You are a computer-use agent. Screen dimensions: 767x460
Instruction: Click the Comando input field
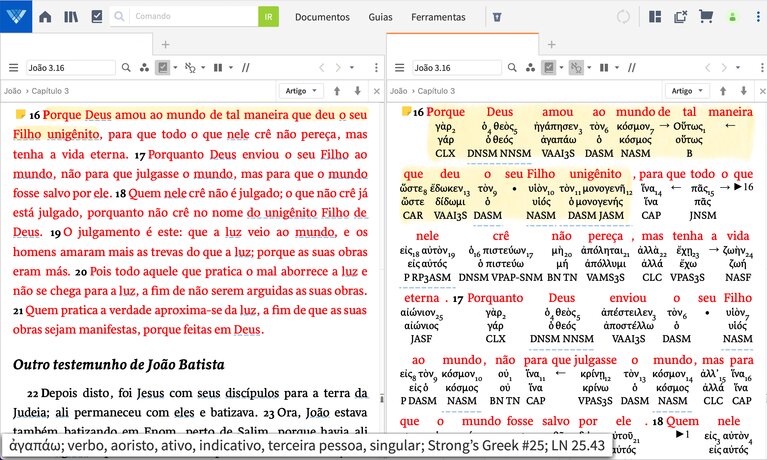194,16
